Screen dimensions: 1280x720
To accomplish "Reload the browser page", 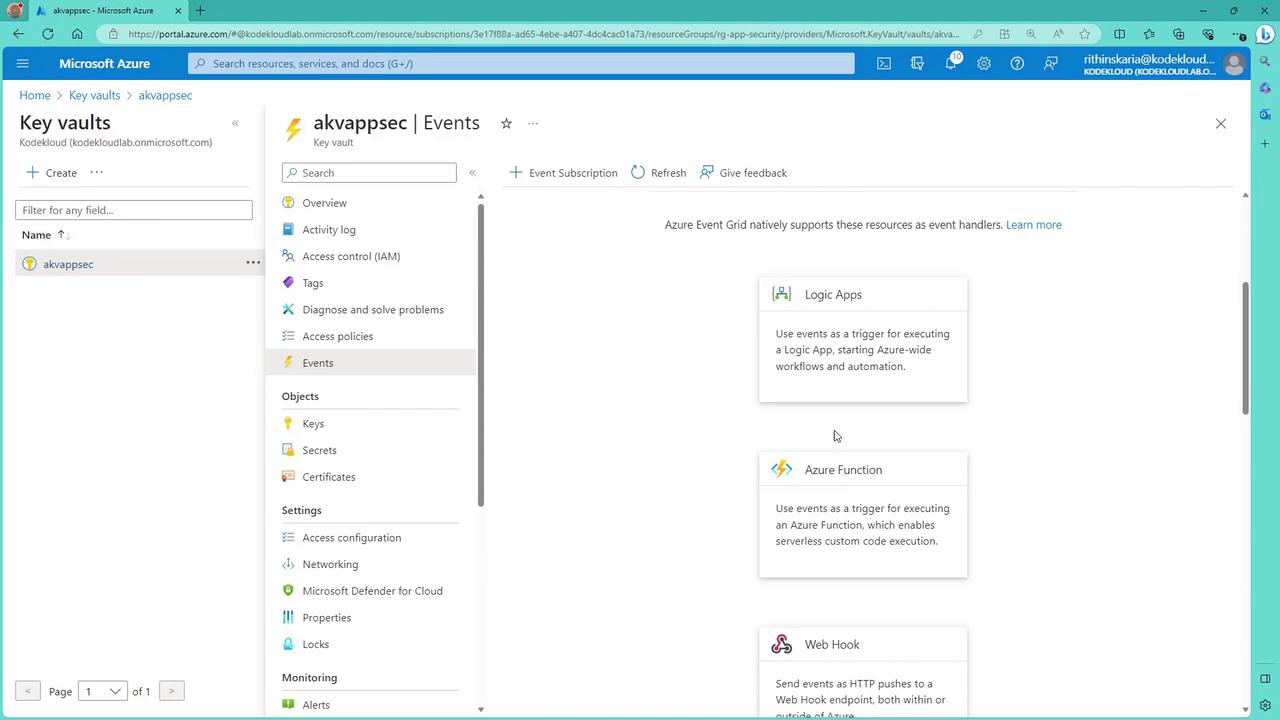I will click(48, 34).
